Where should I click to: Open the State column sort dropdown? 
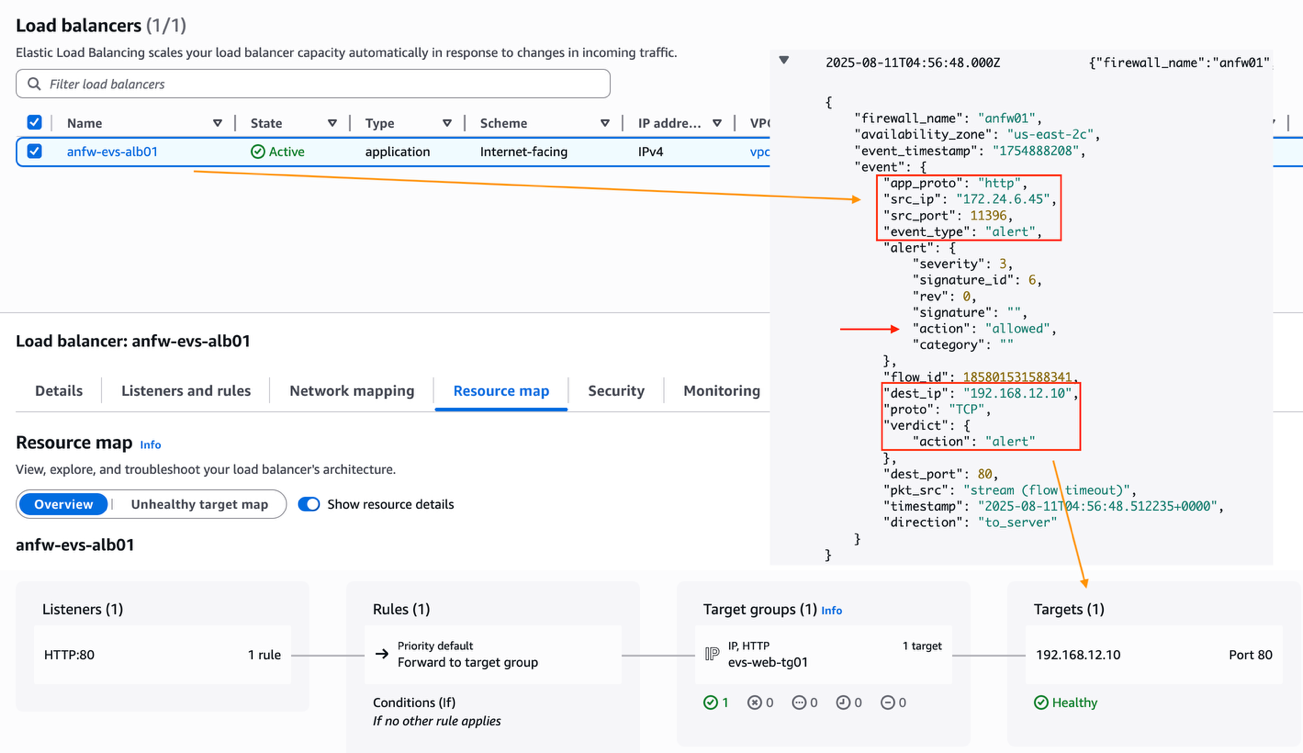(x=332, y=123)
